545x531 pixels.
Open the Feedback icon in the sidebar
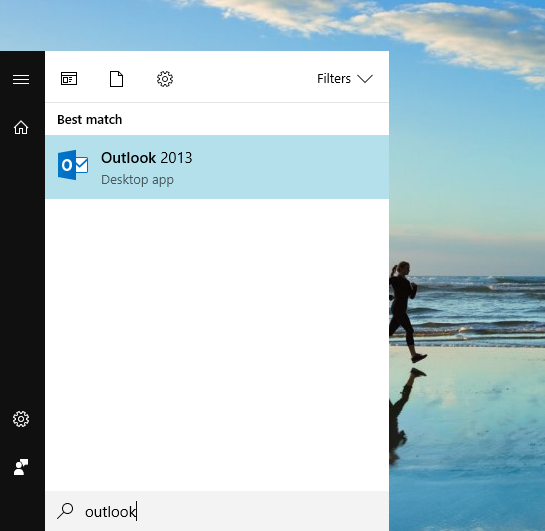coord(21,467)
